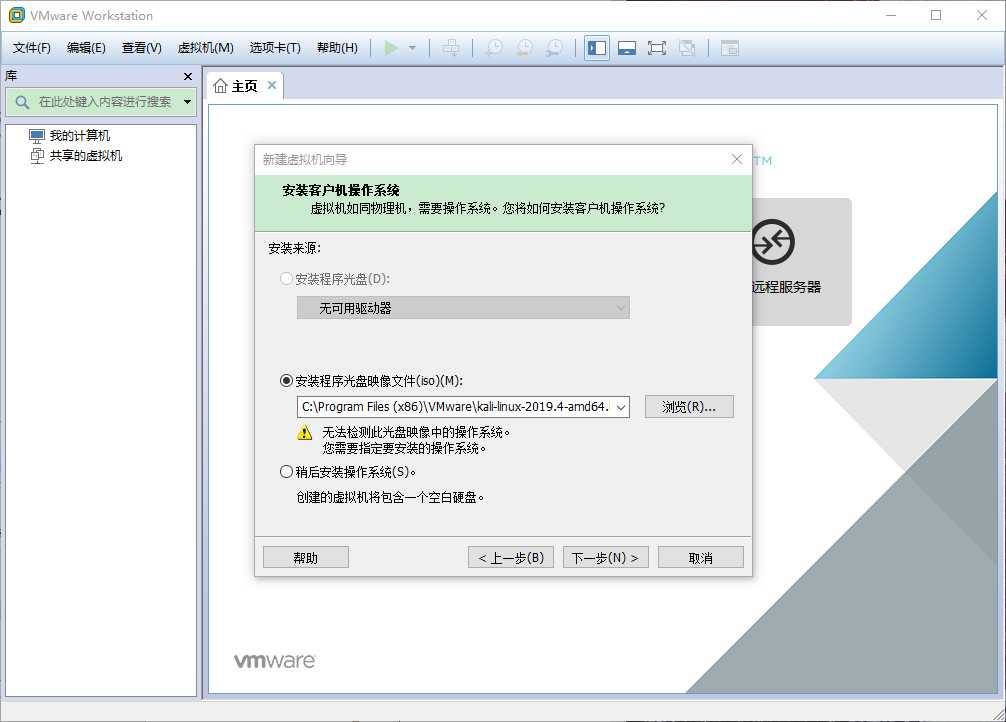Select the installer disc radio button
The height and width of the screenshot is (722, 1006).
286,279
